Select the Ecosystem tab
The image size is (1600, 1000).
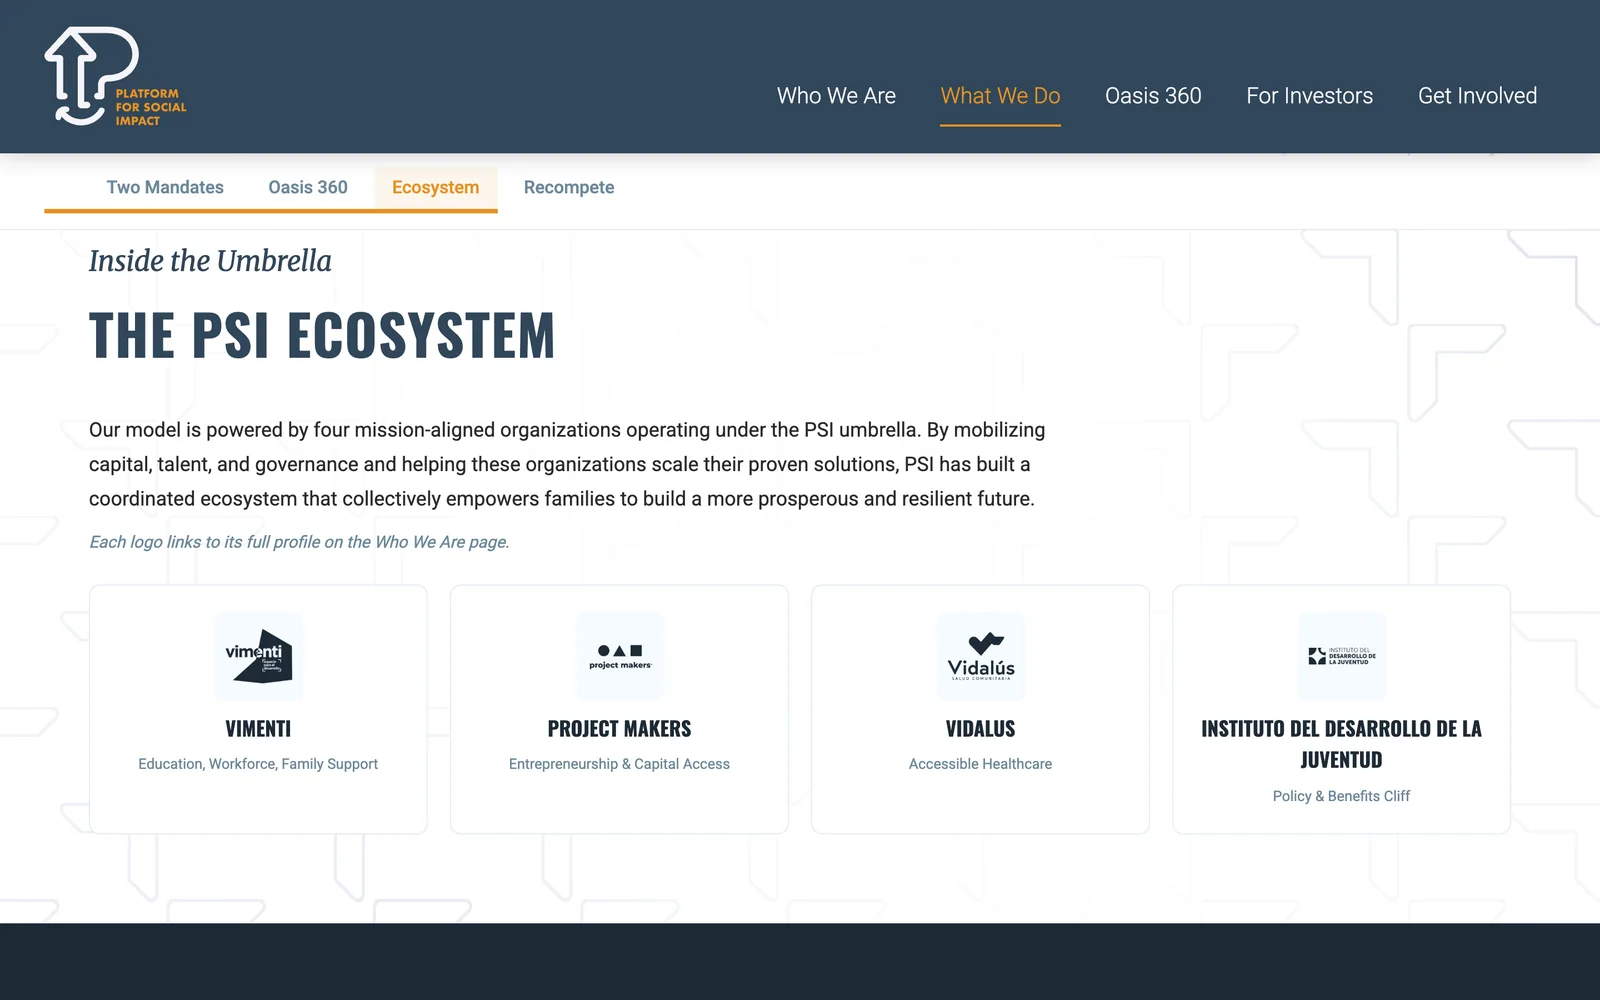[436, 188]
